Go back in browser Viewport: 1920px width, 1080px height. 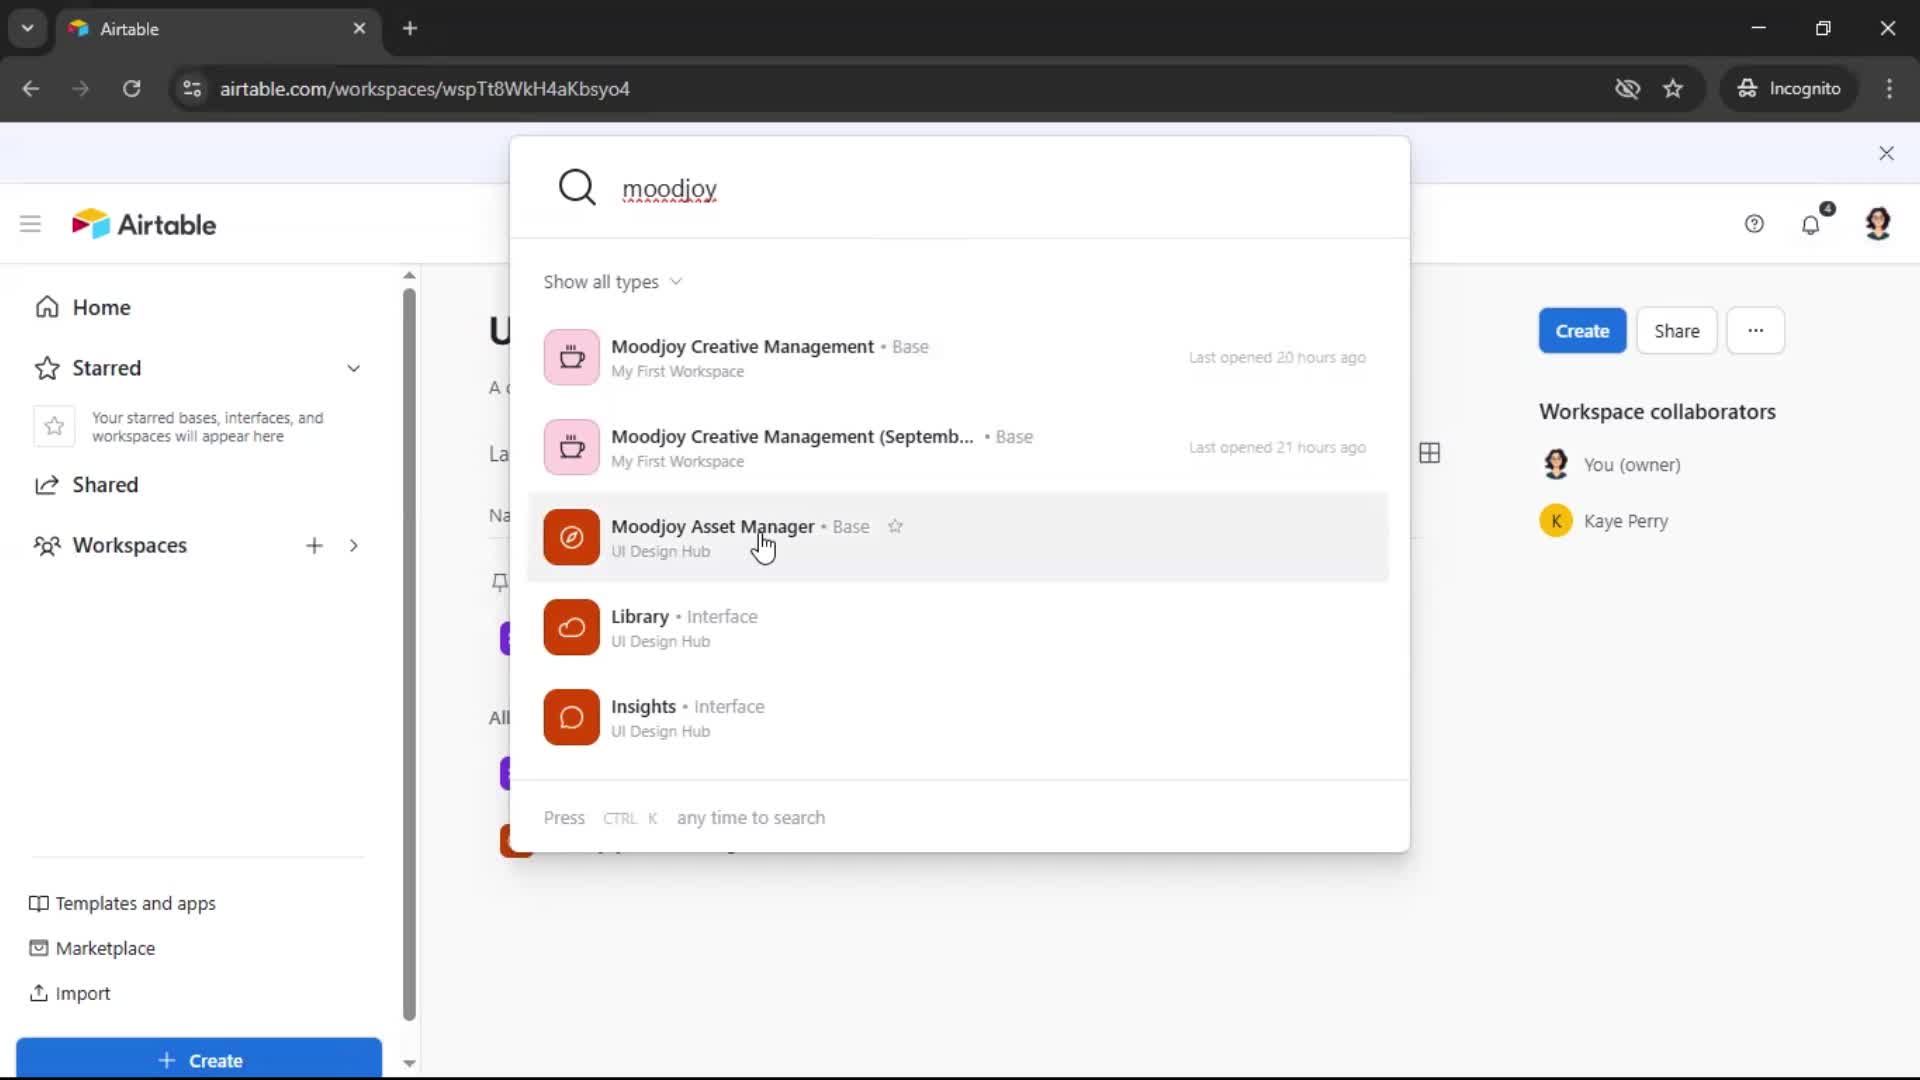(31, 89)
